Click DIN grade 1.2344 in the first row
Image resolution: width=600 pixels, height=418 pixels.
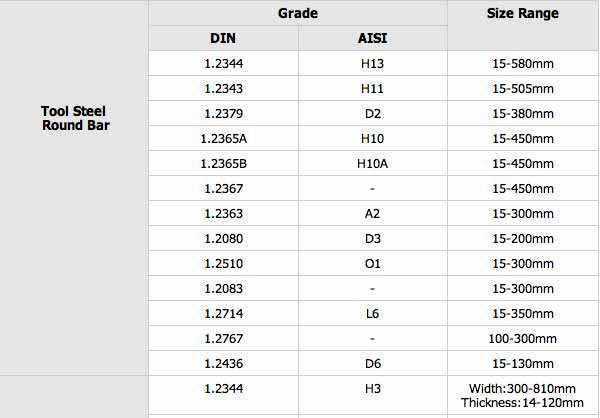pos(223,64)
